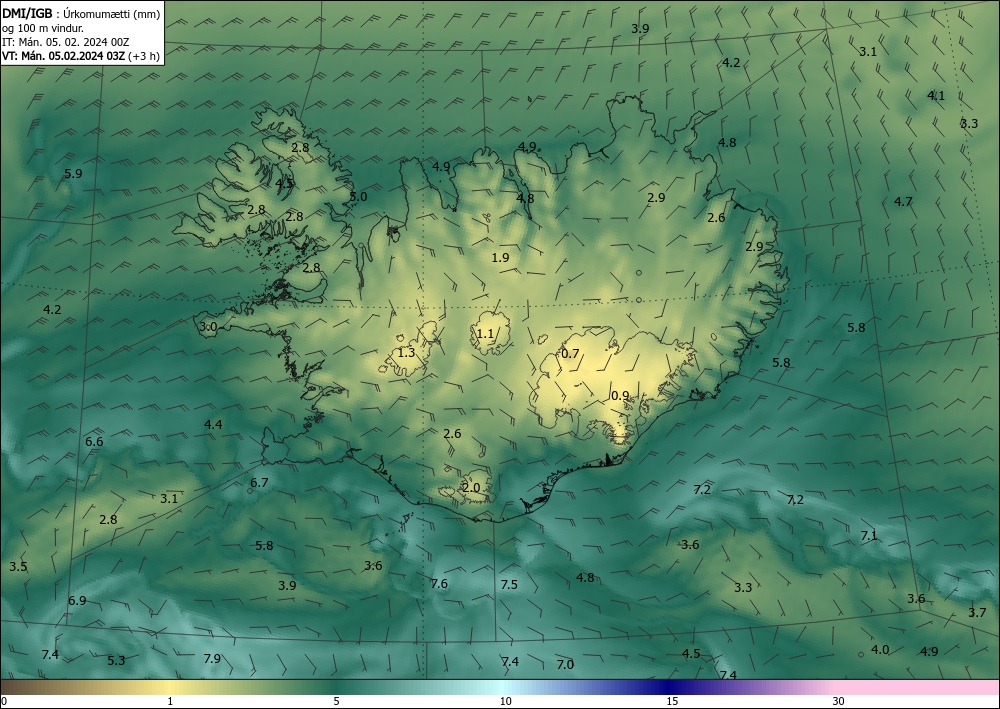Click the 7.6 value south of Iceland

click(x=439, y=583)
